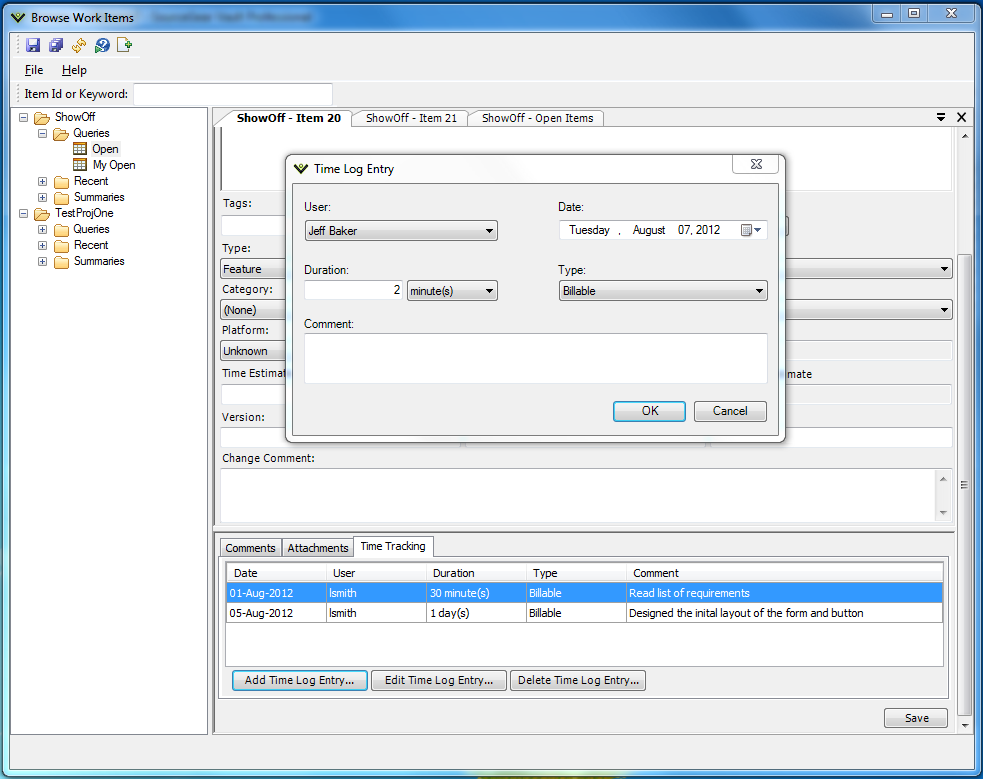Open the File menu
Screen dimensions: 983x779
(34, 70)
